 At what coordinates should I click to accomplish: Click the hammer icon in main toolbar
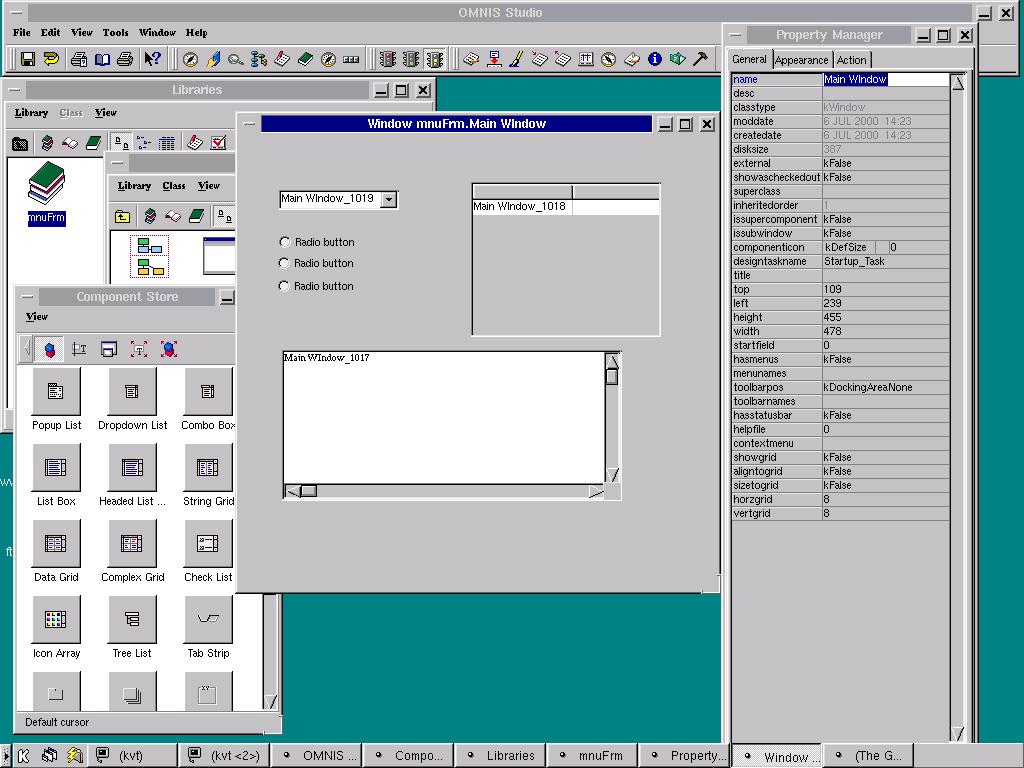click(701, 59)
